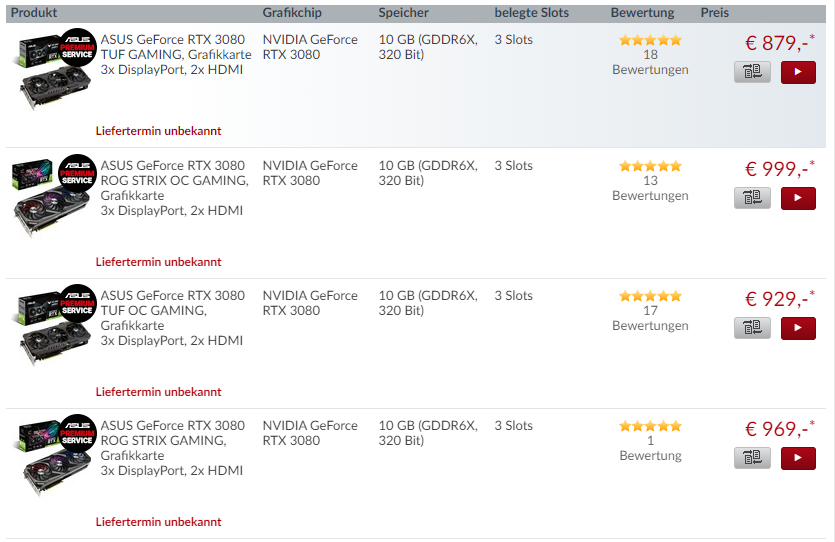Click 'Liefertermin unbekannt' under the €879 card
Screen dimensions: 835x542
point(158,131)
